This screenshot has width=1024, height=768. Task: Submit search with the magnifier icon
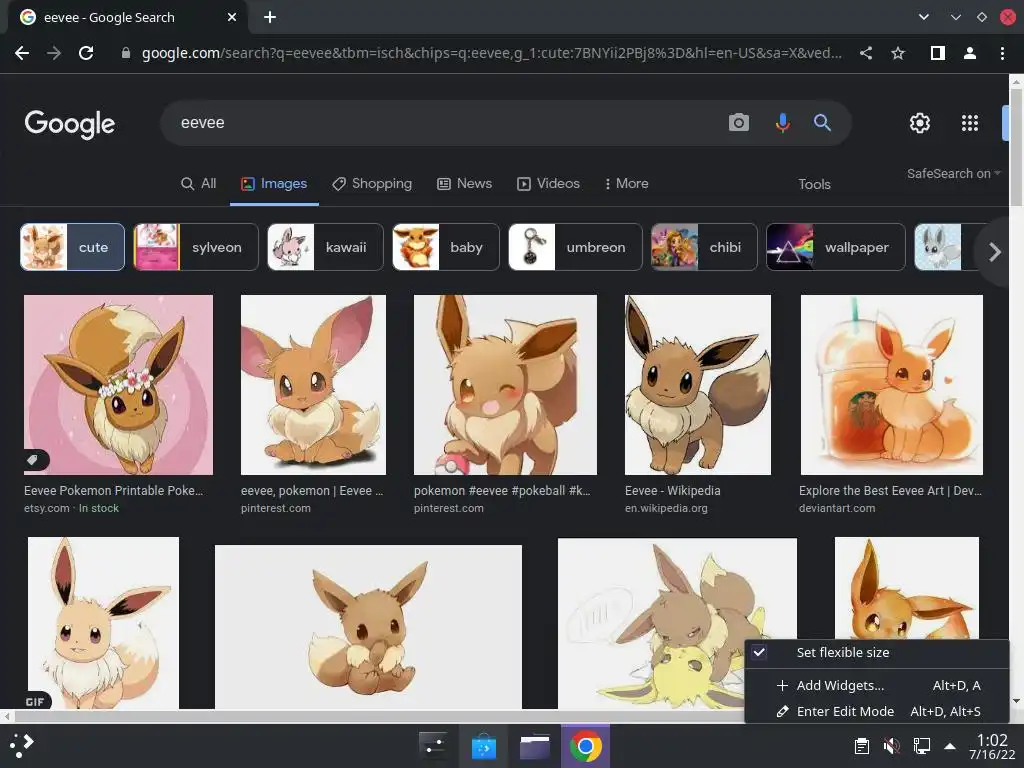click(822, 122)
